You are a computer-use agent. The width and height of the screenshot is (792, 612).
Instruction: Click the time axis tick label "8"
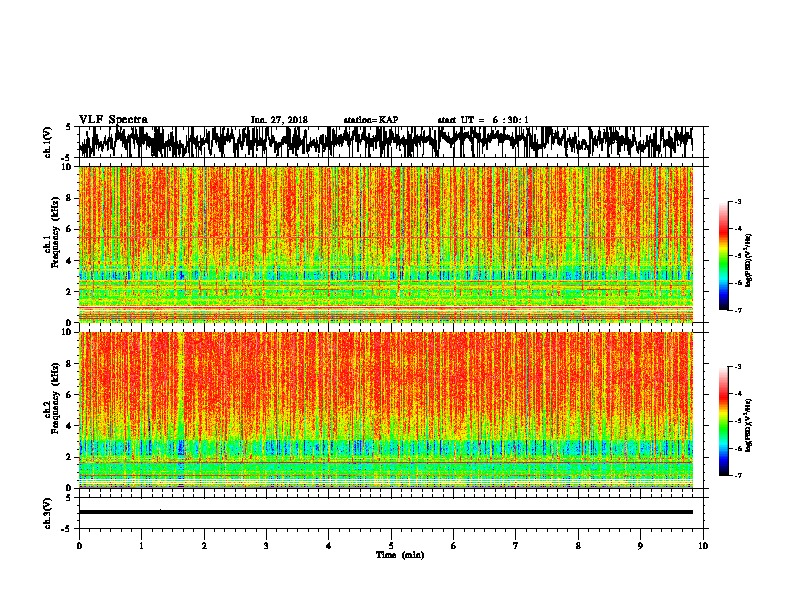[x=578, y=546]
